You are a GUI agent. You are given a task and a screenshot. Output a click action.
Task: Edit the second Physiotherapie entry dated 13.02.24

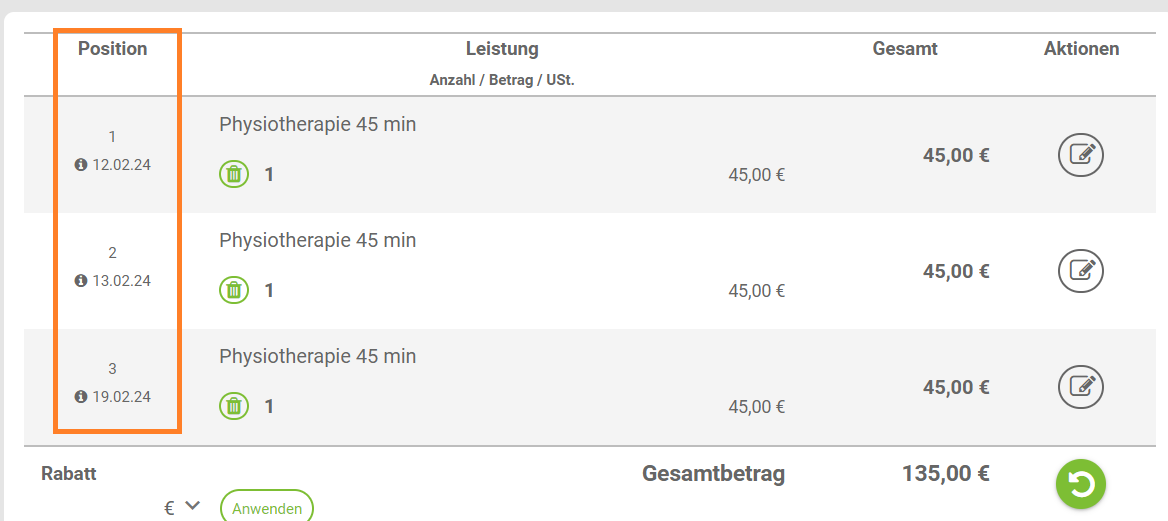[x=1081, y=271]
